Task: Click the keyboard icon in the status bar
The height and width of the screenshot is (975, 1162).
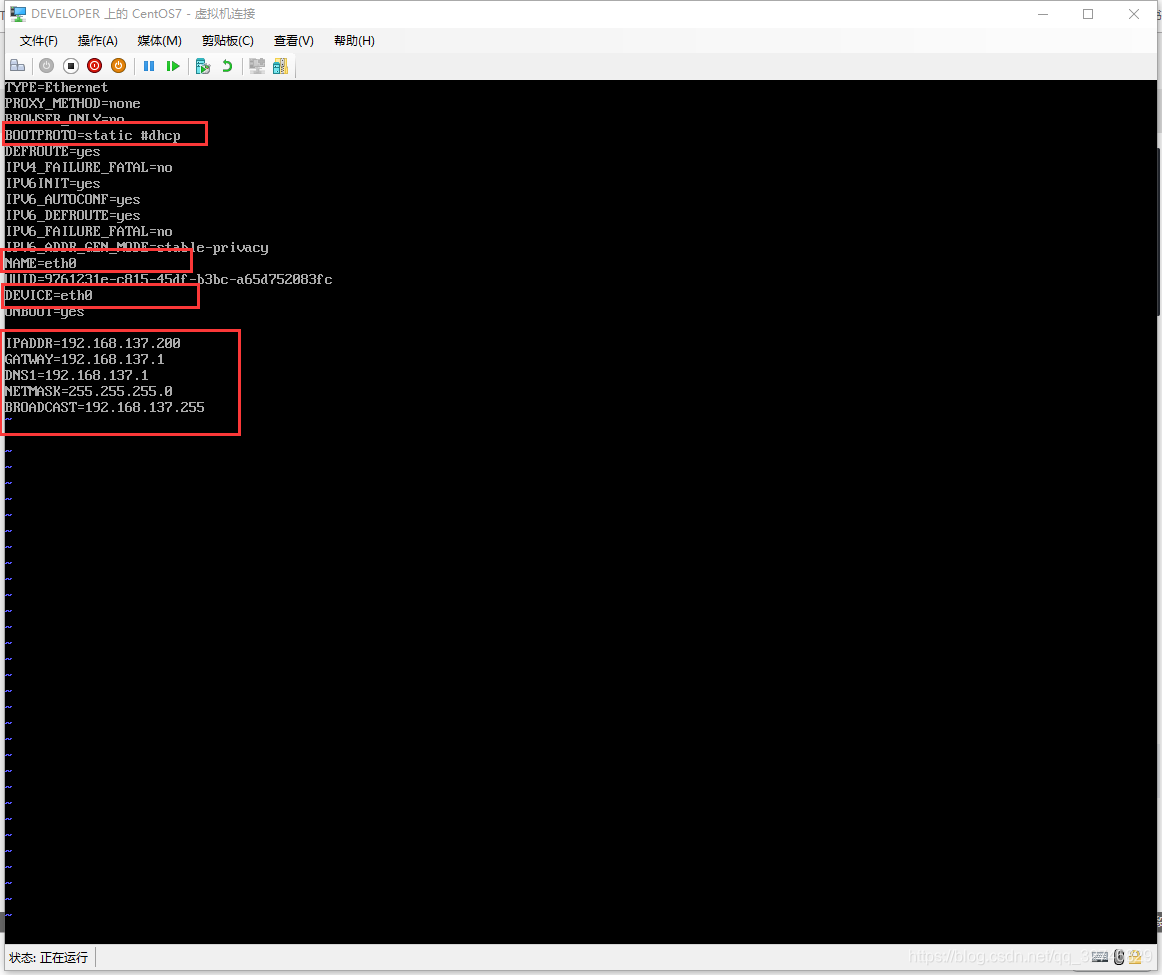Action: pos(1099,957)
